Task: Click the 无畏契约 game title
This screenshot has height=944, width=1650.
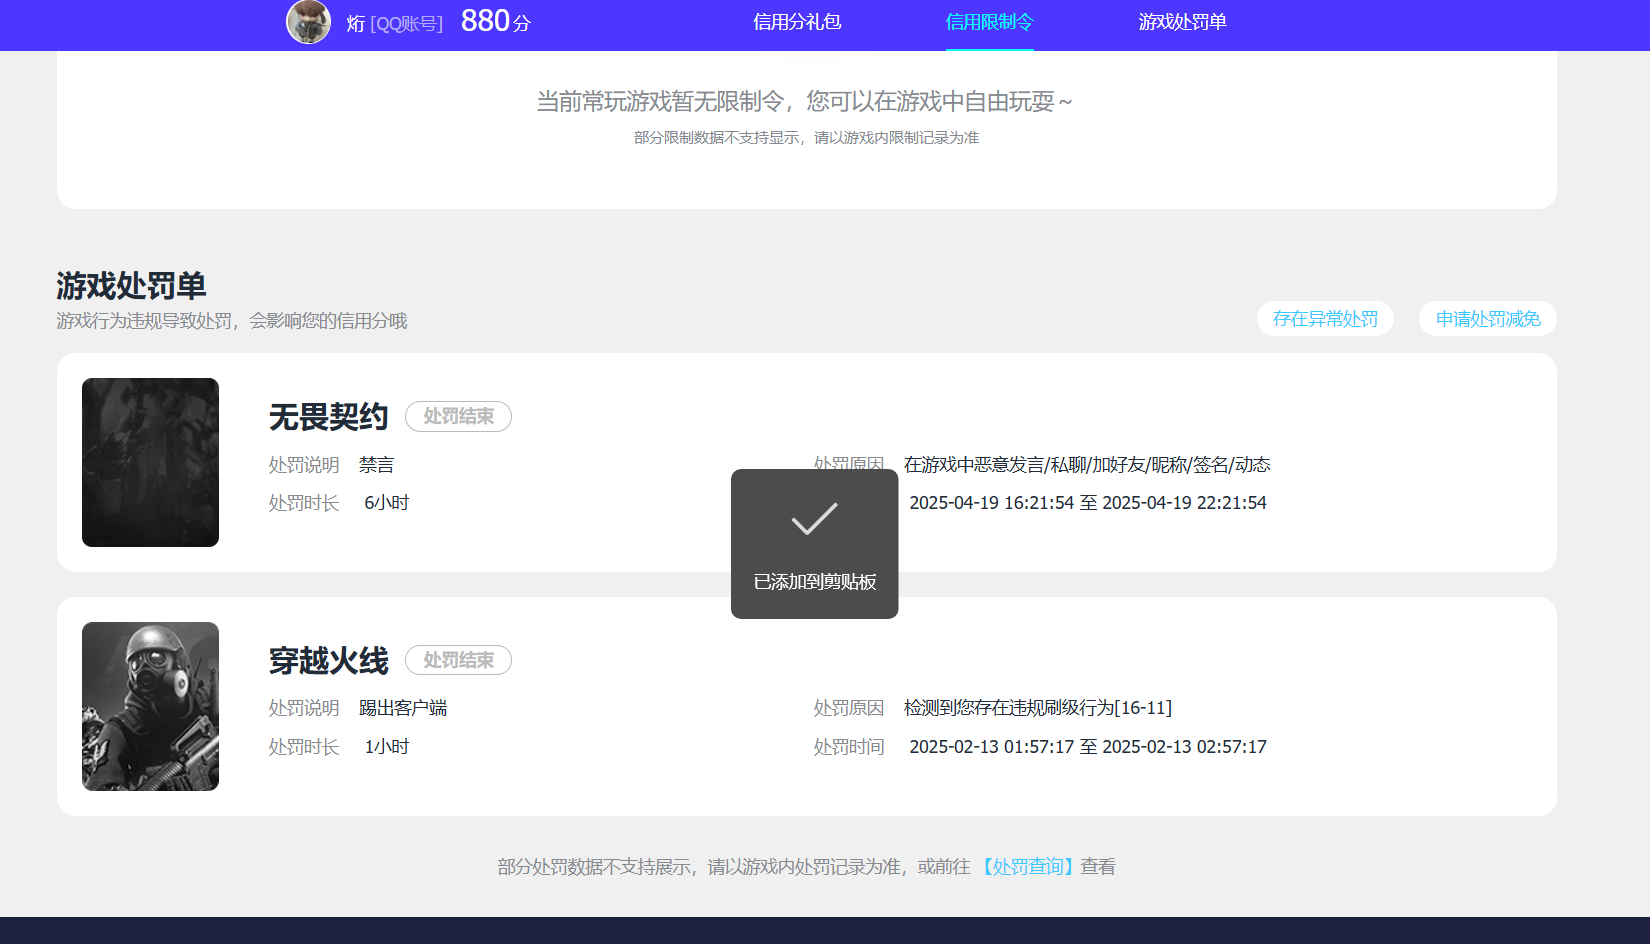Action: [x=328, y=417]
